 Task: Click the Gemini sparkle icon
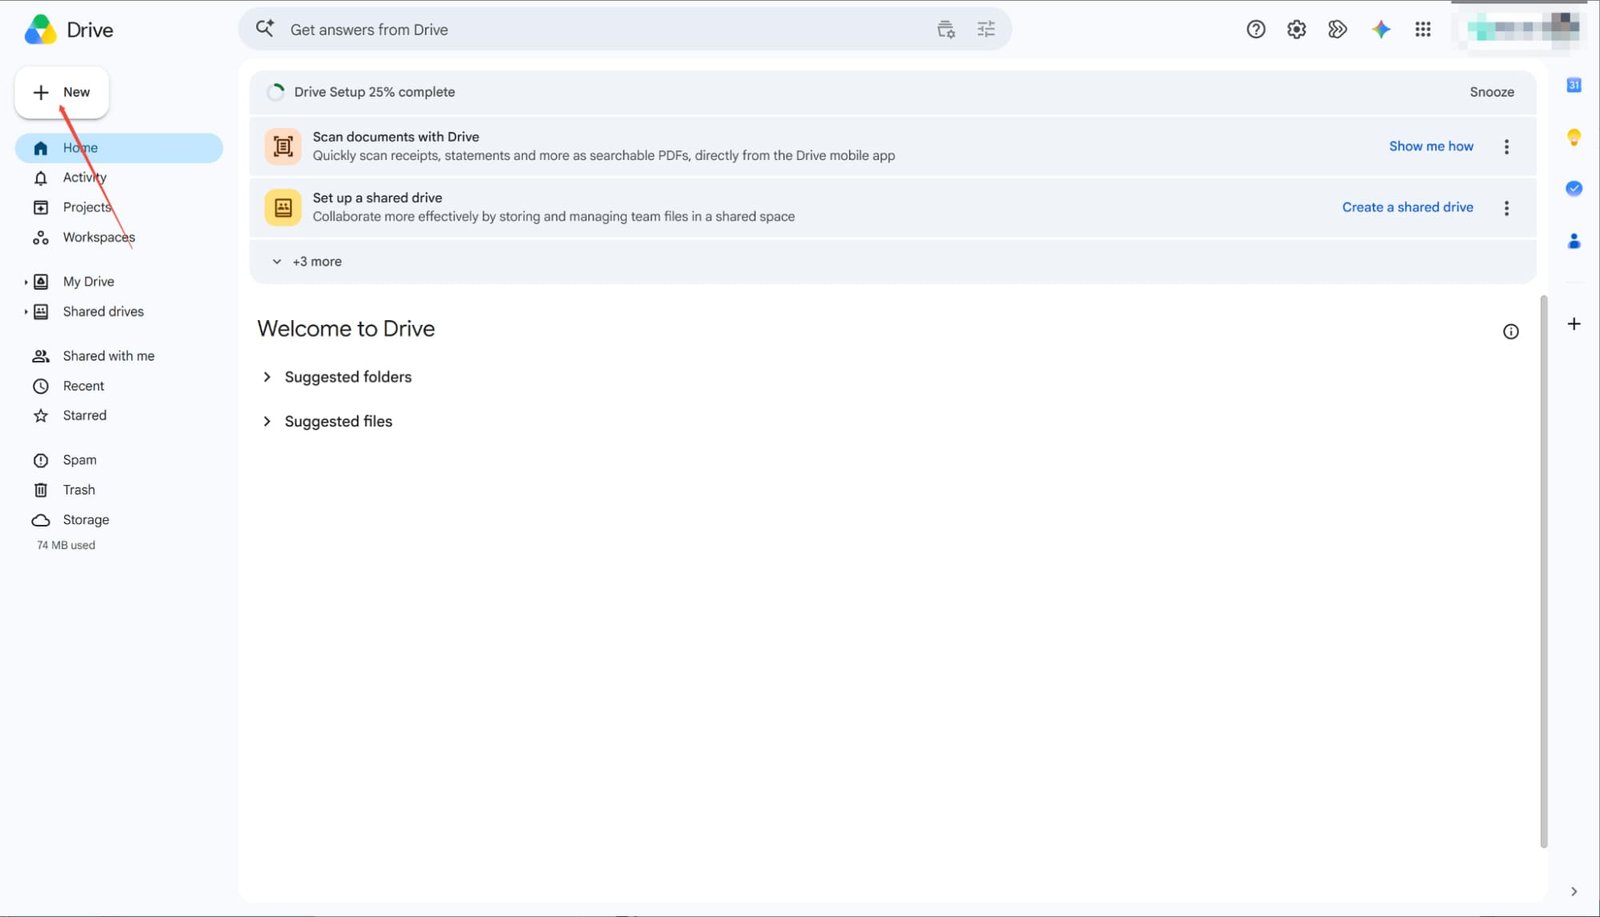tap(1381, 30)
